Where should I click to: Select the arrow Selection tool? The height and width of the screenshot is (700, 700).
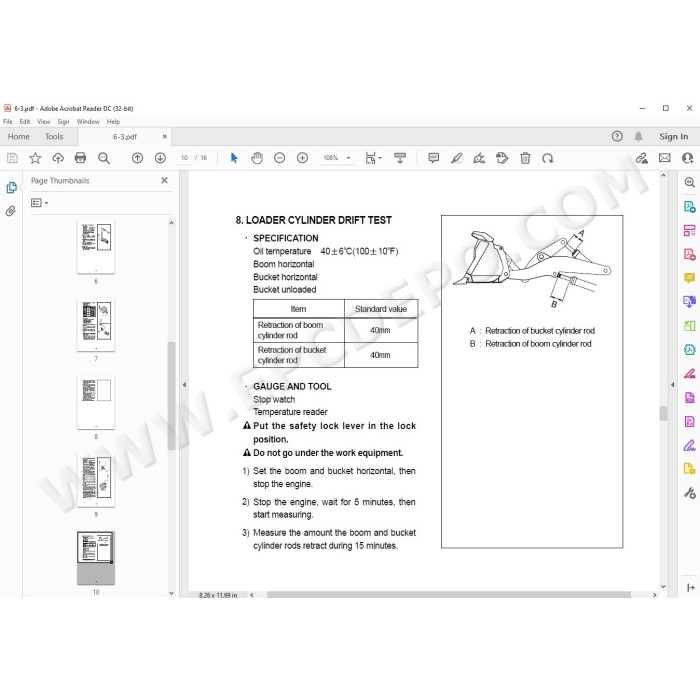234,158
